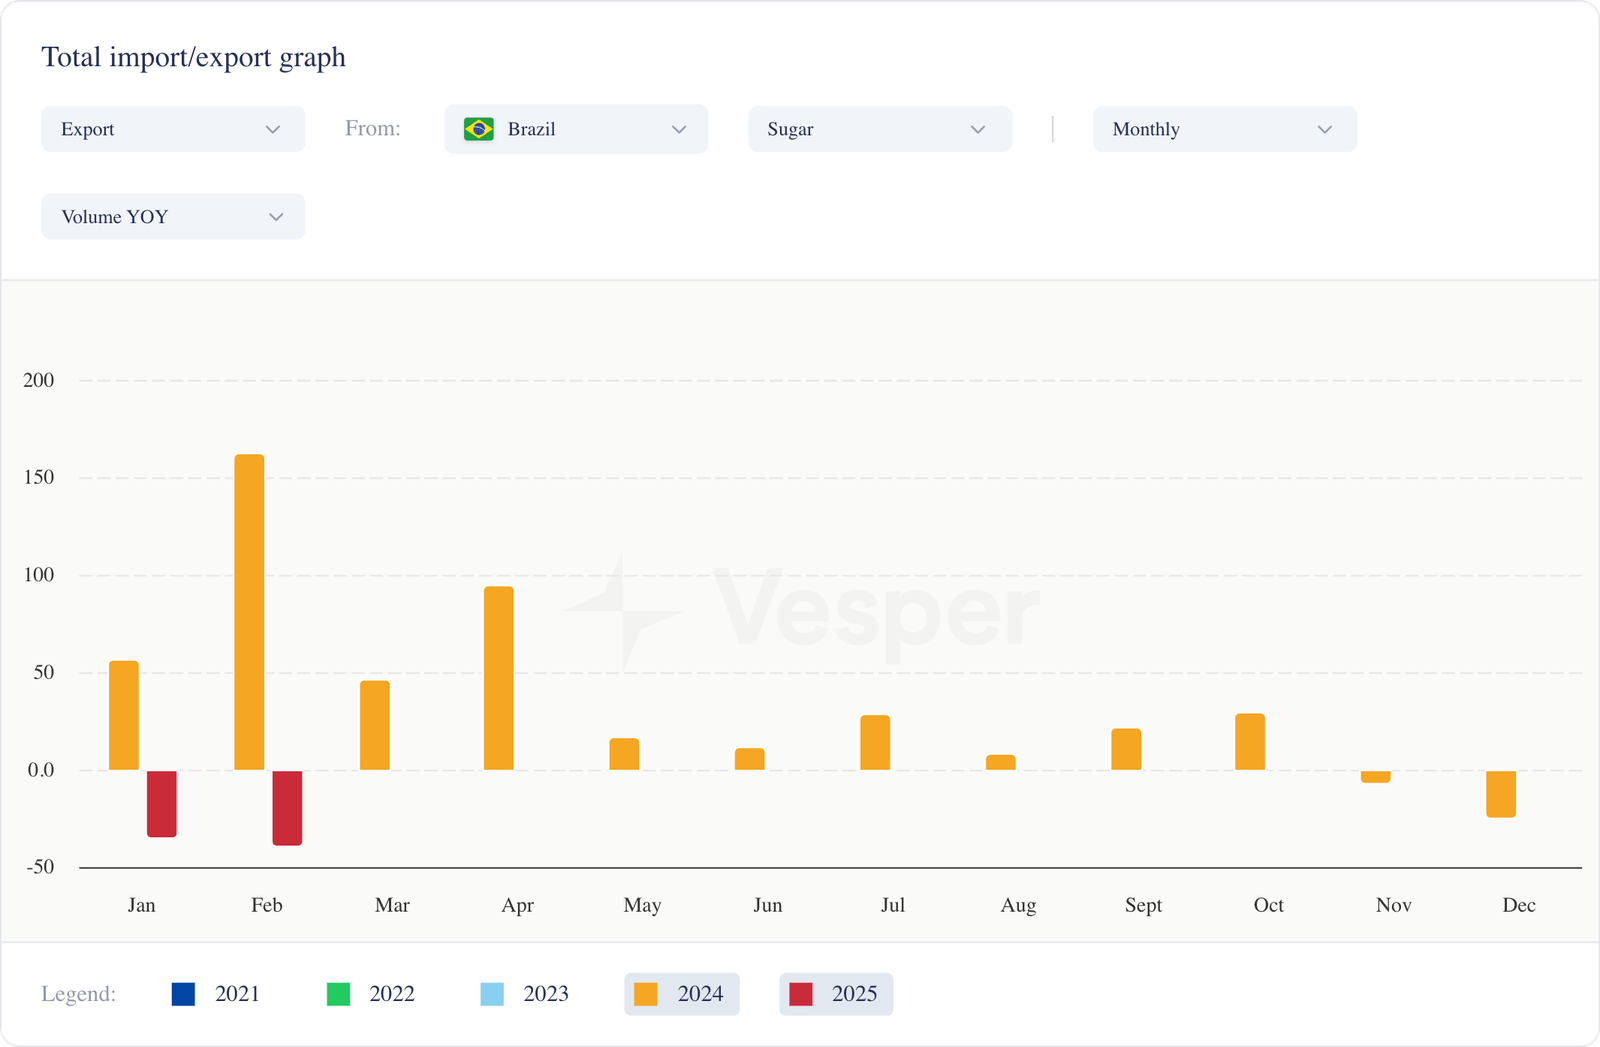Screen dimensions: 1600x1047
Task: Click the chevron arrow in Monthly selector
Action: 1325,130
